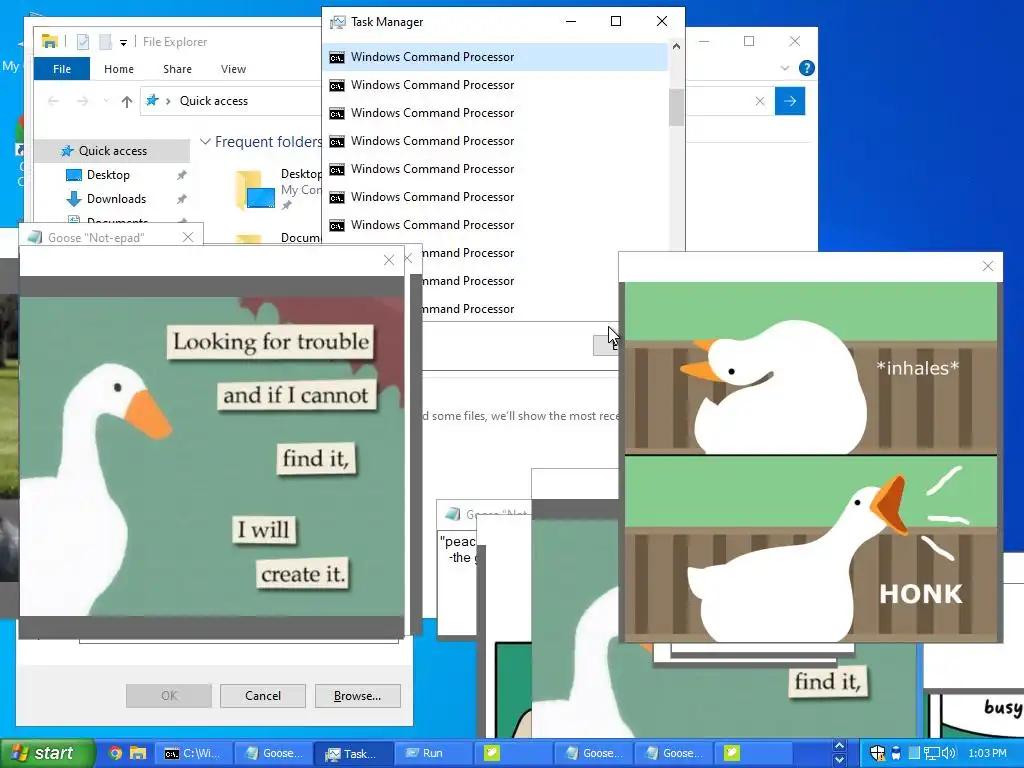Open the Windows start button
Screen dimensions: 1024x768
(46, 753)
